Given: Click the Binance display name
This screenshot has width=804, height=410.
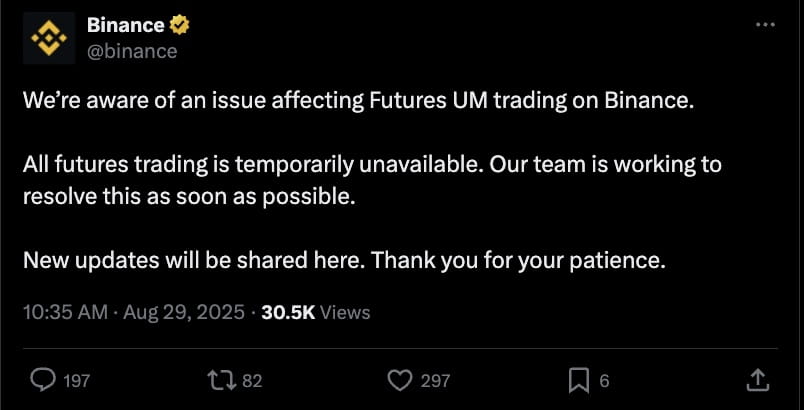Looking at the screenshot, I should (x=126, y=25).
